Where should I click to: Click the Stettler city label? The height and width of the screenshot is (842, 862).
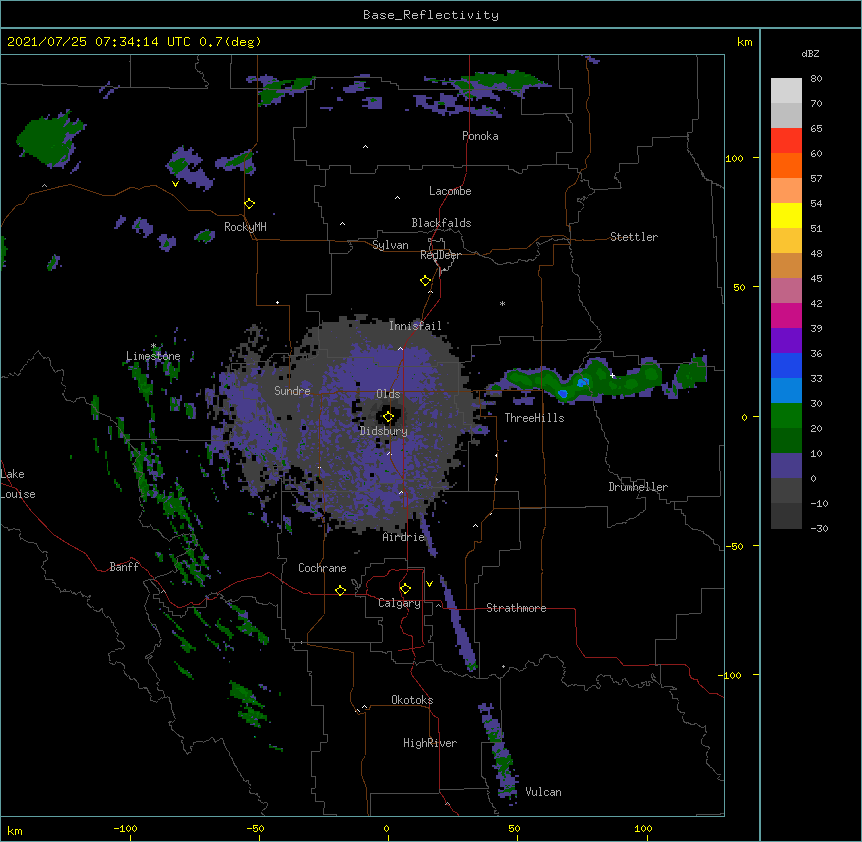[633, 237]
